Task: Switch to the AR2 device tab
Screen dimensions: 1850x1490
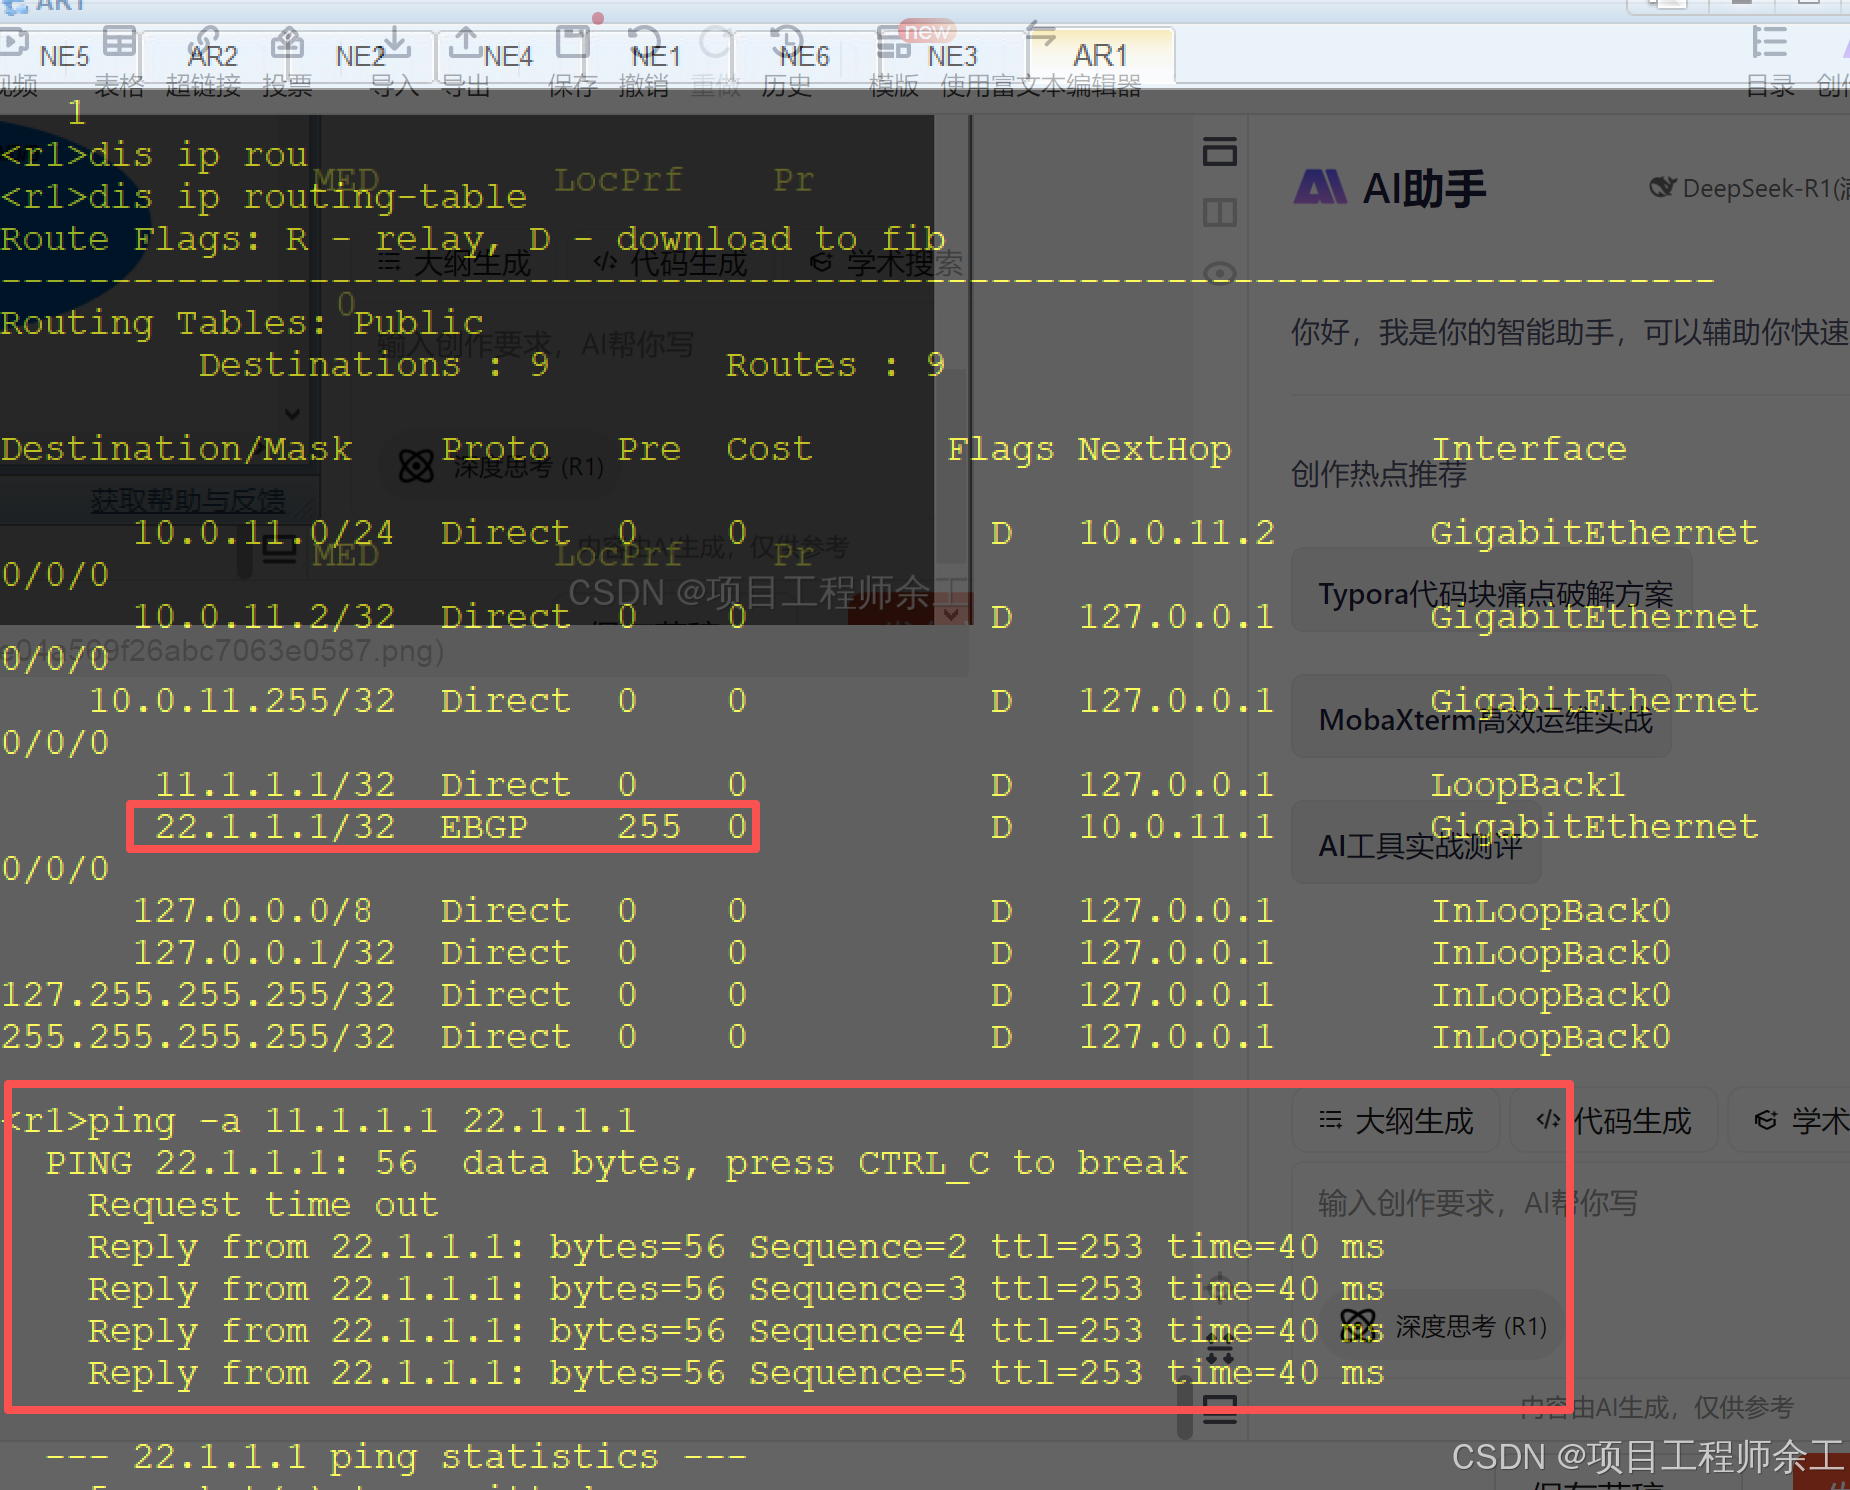Action: [x=213, y=56]
